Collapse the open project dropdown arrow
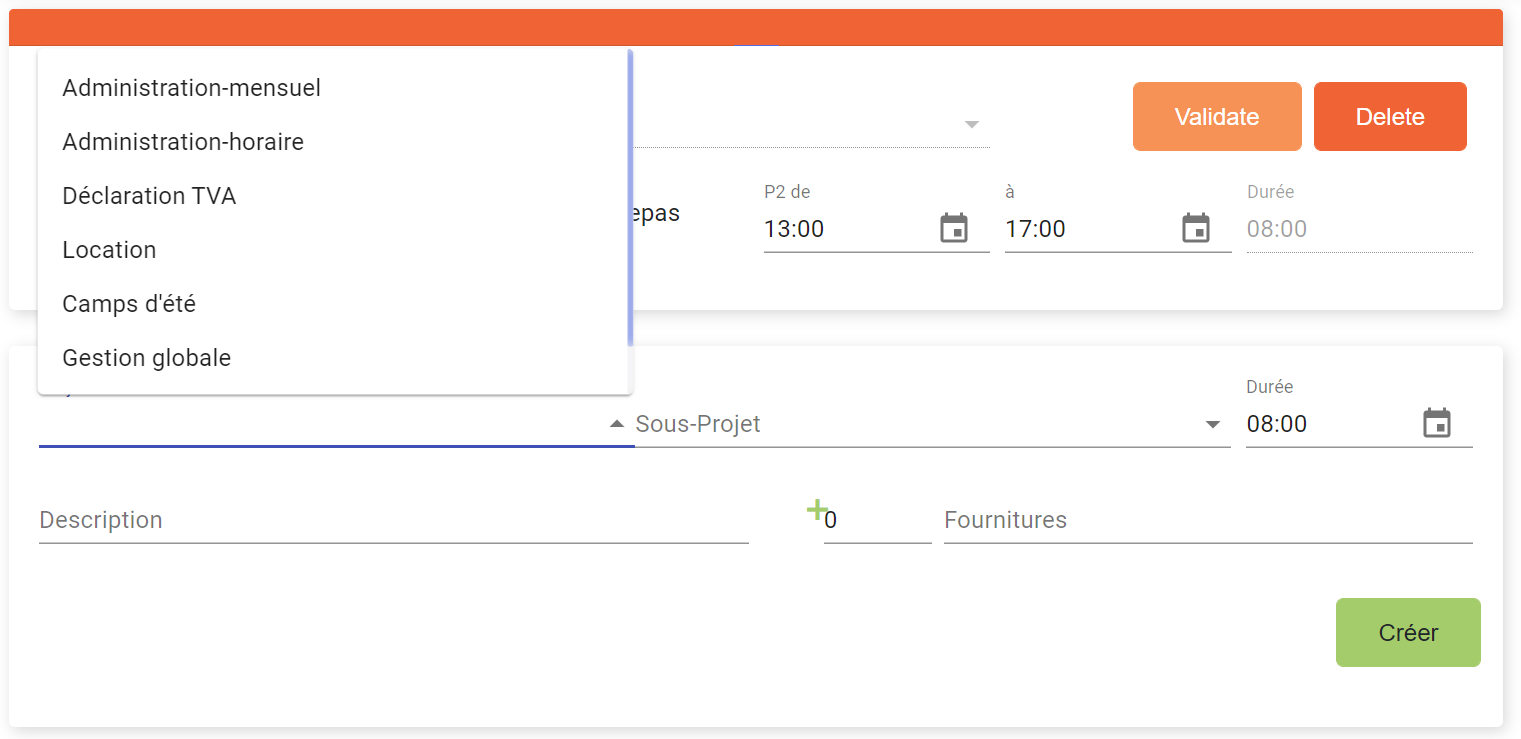The image size is (1521, 739). pyautogui.click(x=617, y=424)
